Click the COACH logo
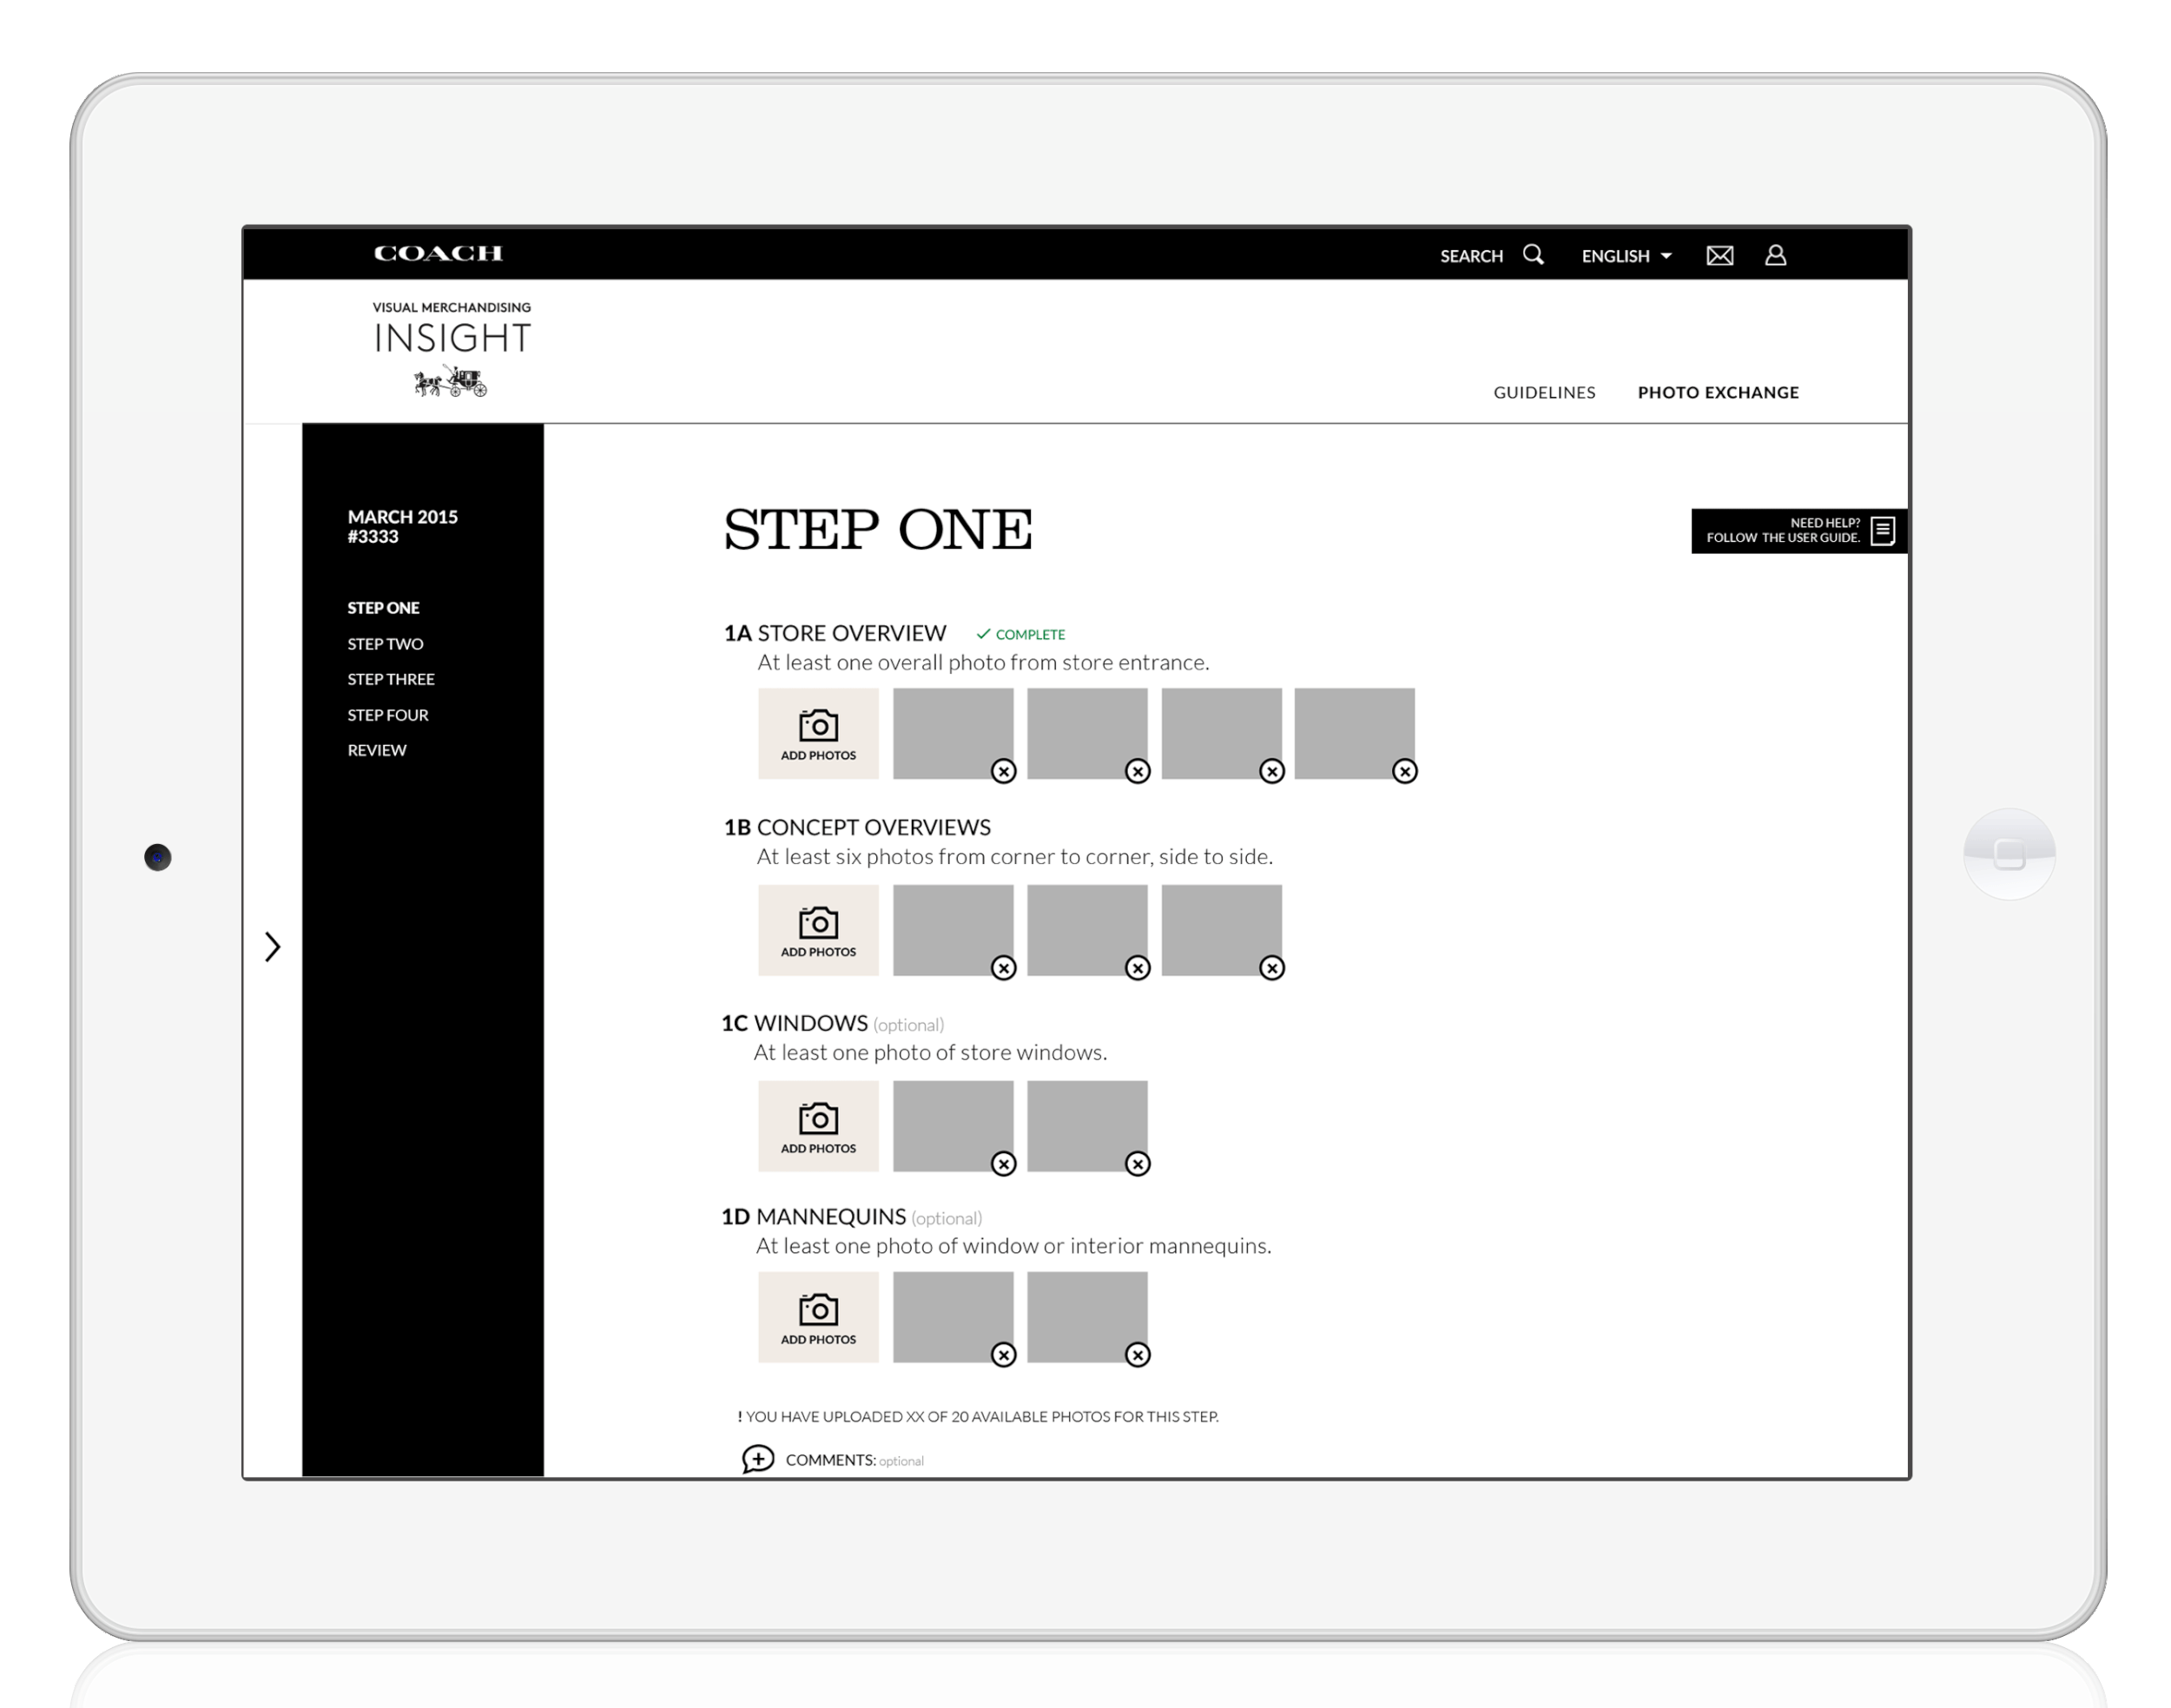Viewport: 2171px width, 1708px height. 438,254
